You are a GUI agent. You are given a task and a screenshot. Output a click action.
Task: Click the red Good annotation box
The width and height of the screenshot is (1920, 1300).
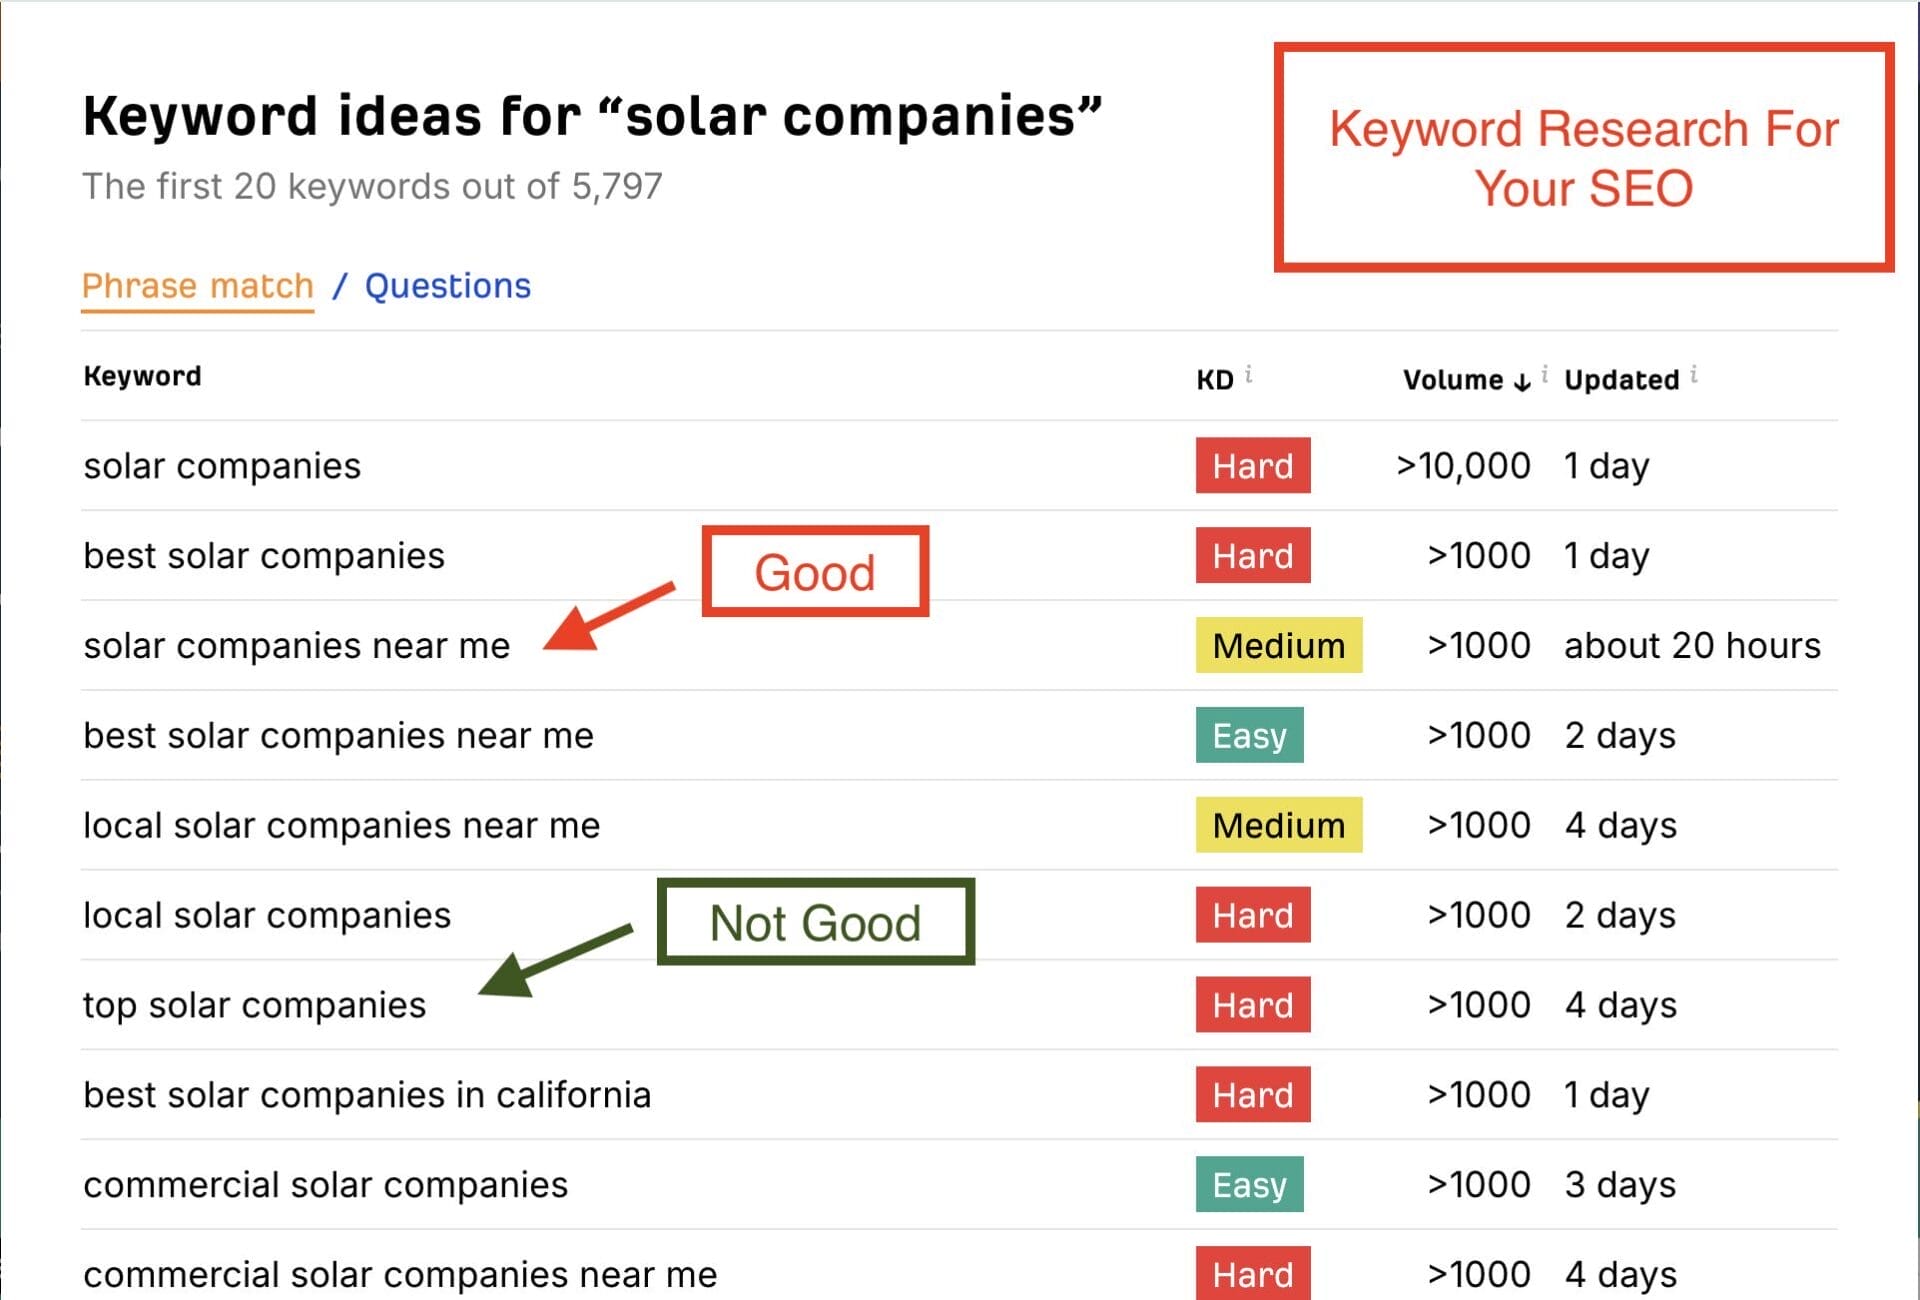point(815,572)
